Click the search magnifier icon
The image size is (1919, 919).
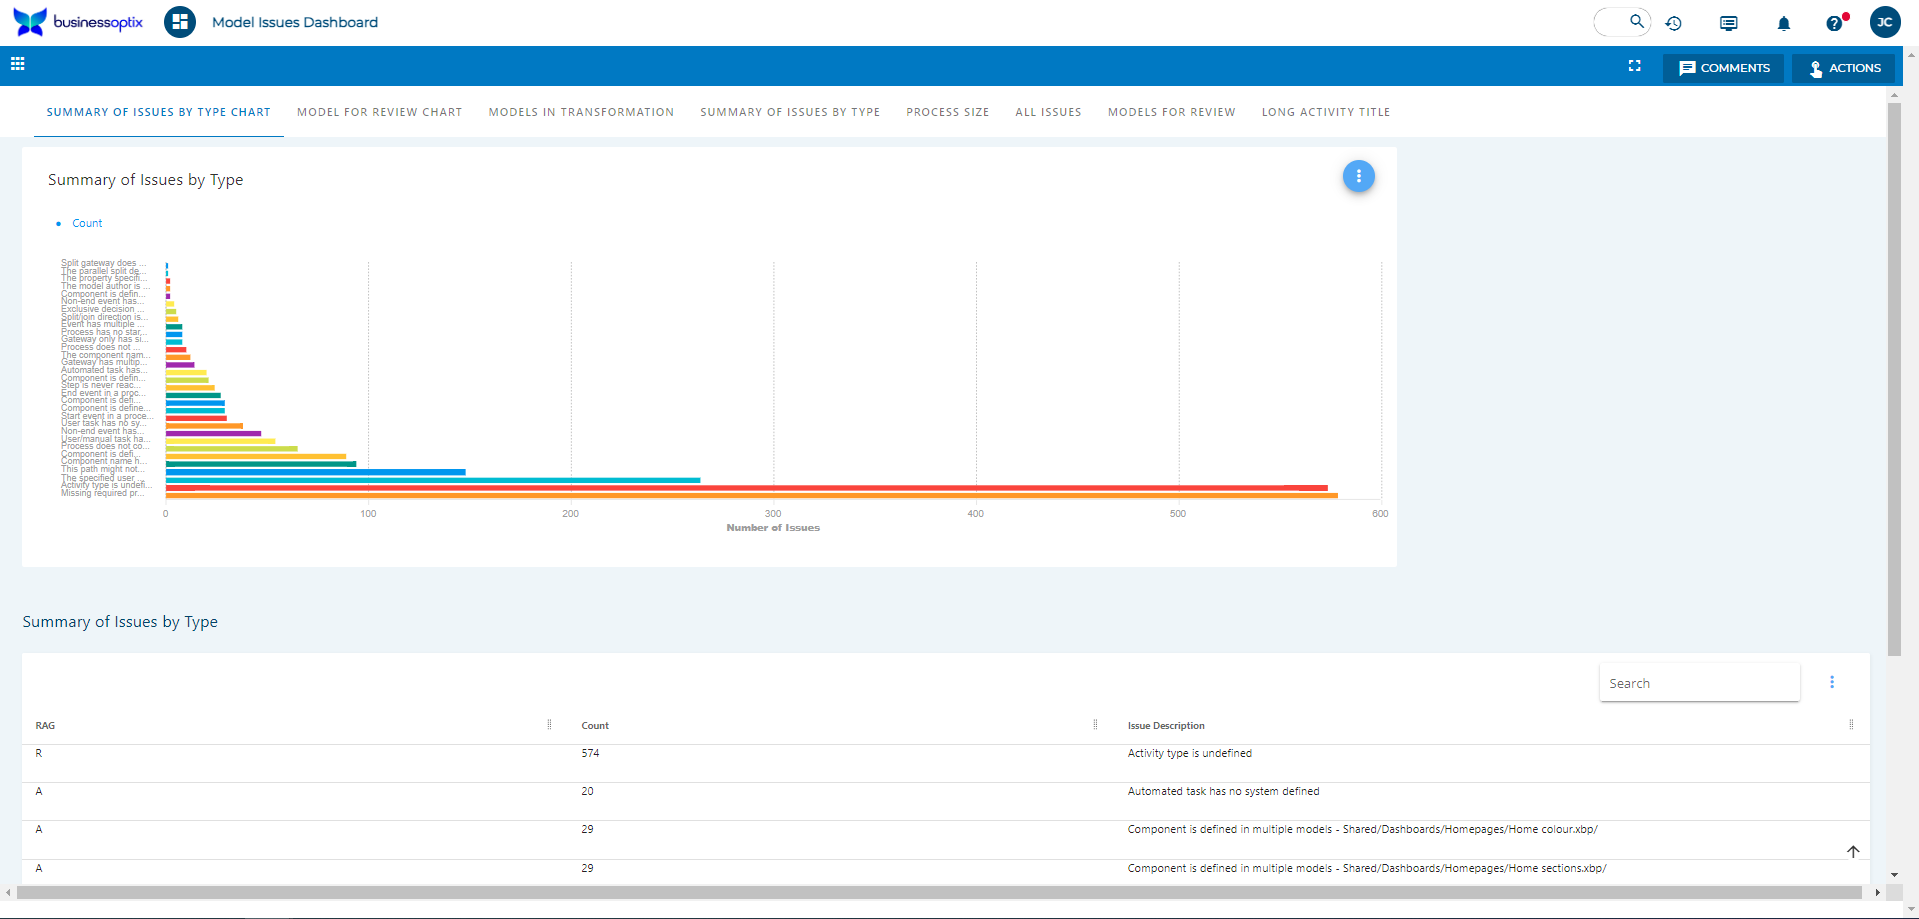[1636, 21]
